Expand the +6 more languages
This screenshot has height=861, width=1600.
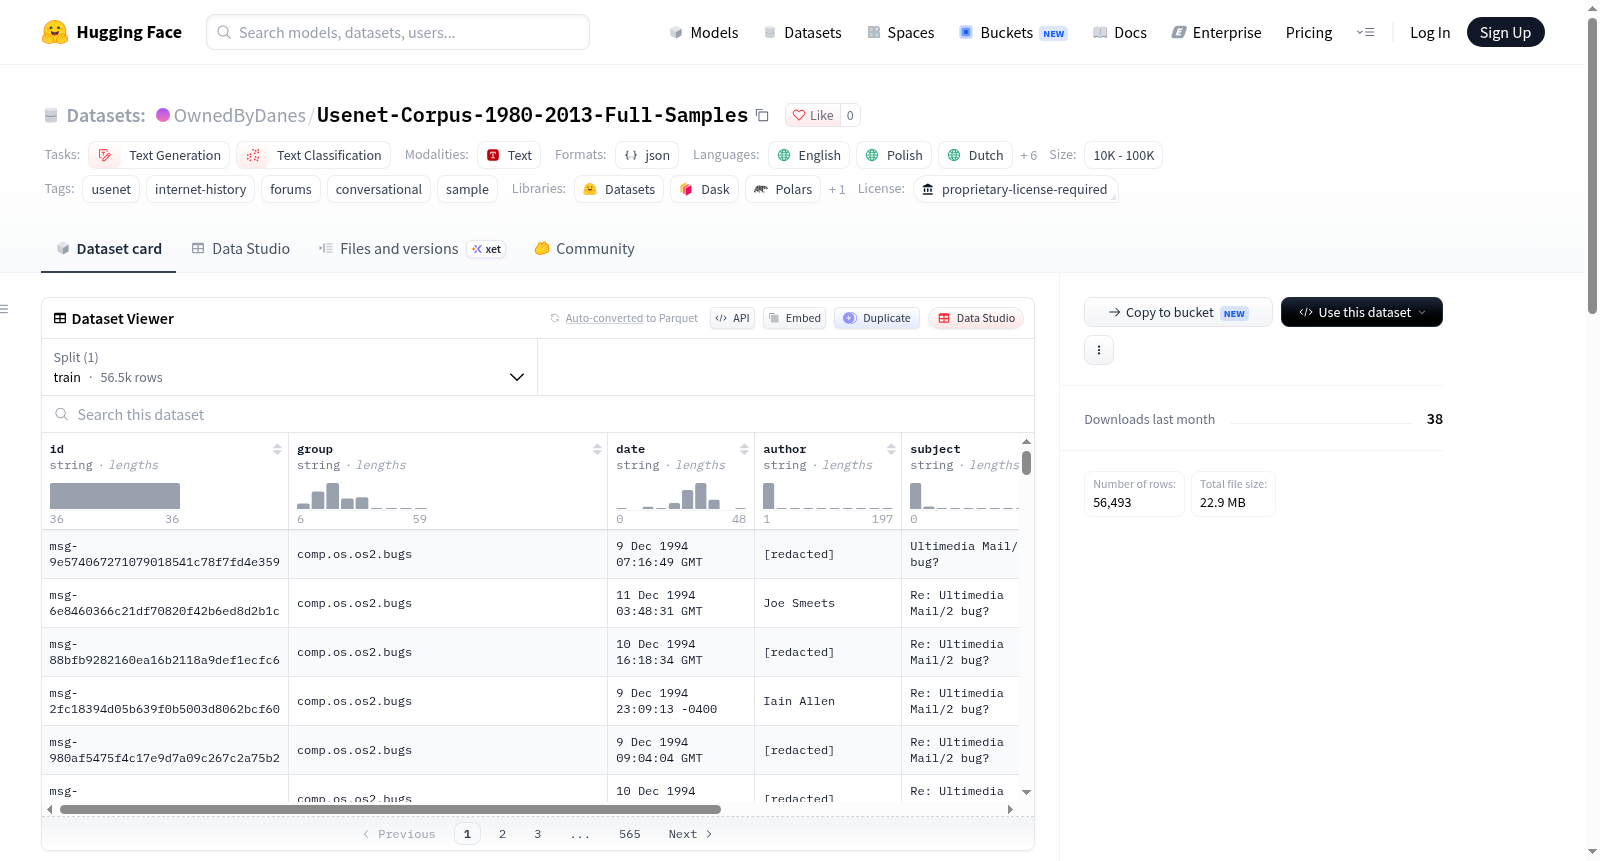[1028, 155]
